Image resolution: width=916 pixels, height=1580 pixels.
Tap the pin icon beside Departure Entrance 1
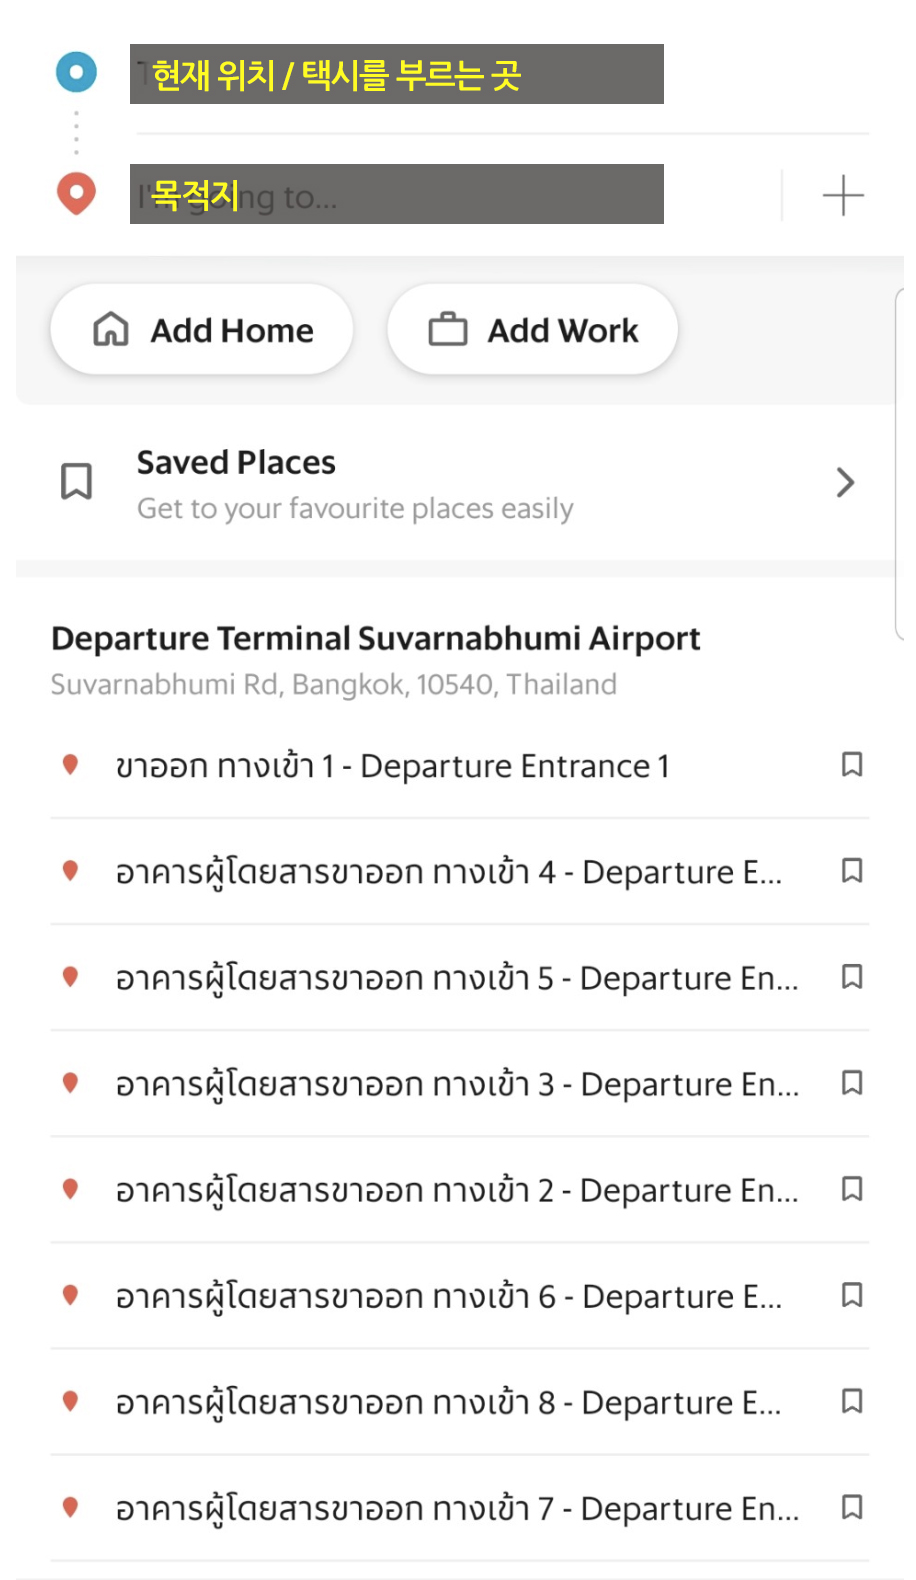[x=70, y=765]
